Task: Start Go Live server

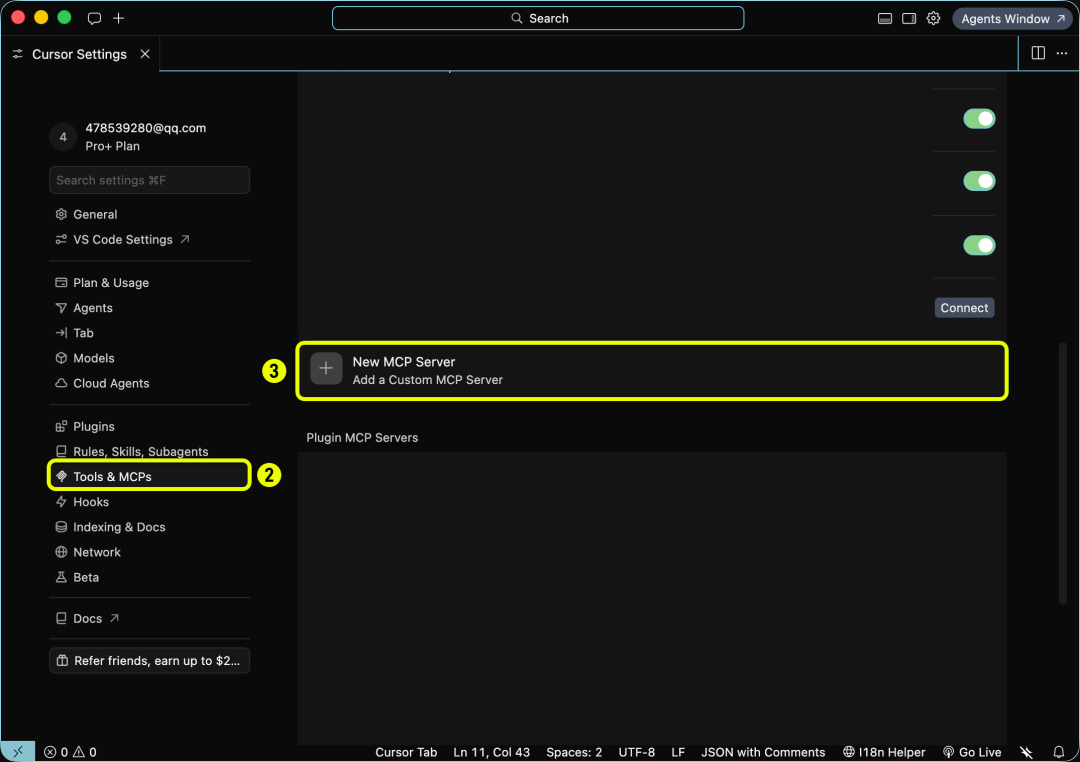Action: point(972,752)
